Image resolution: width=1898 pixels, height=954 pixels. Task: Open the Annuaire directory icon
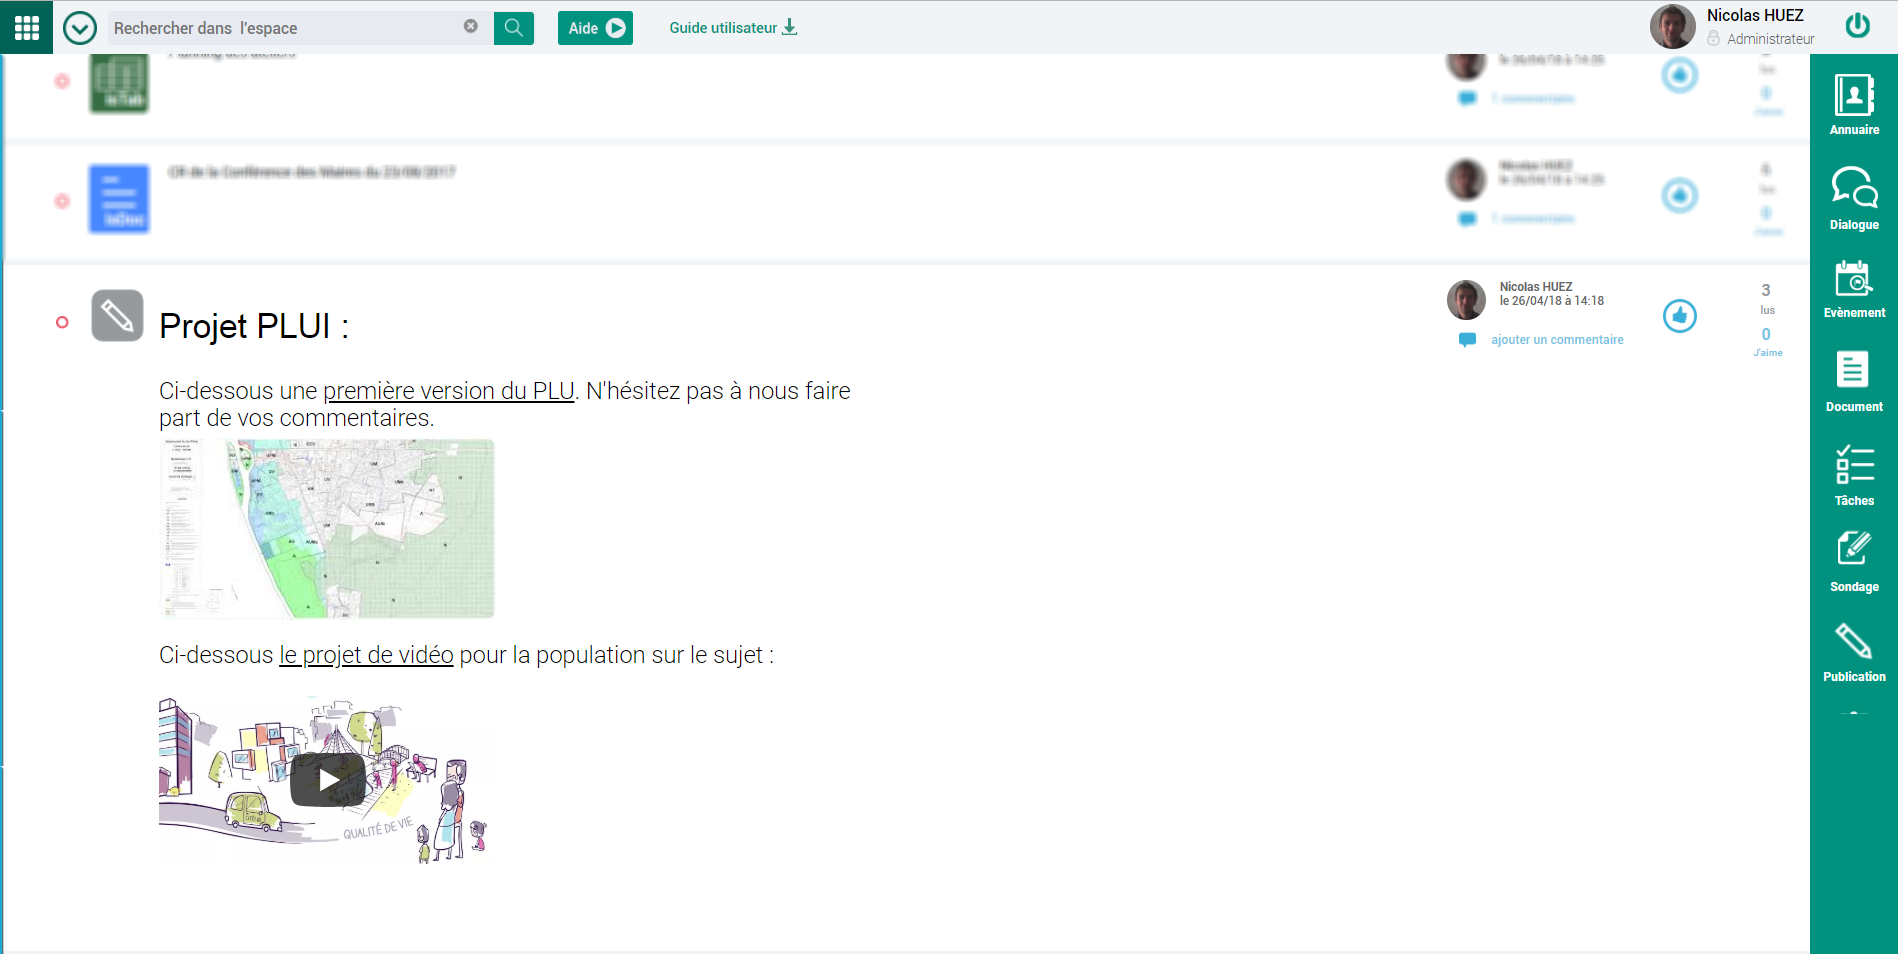click(1854, 104)
